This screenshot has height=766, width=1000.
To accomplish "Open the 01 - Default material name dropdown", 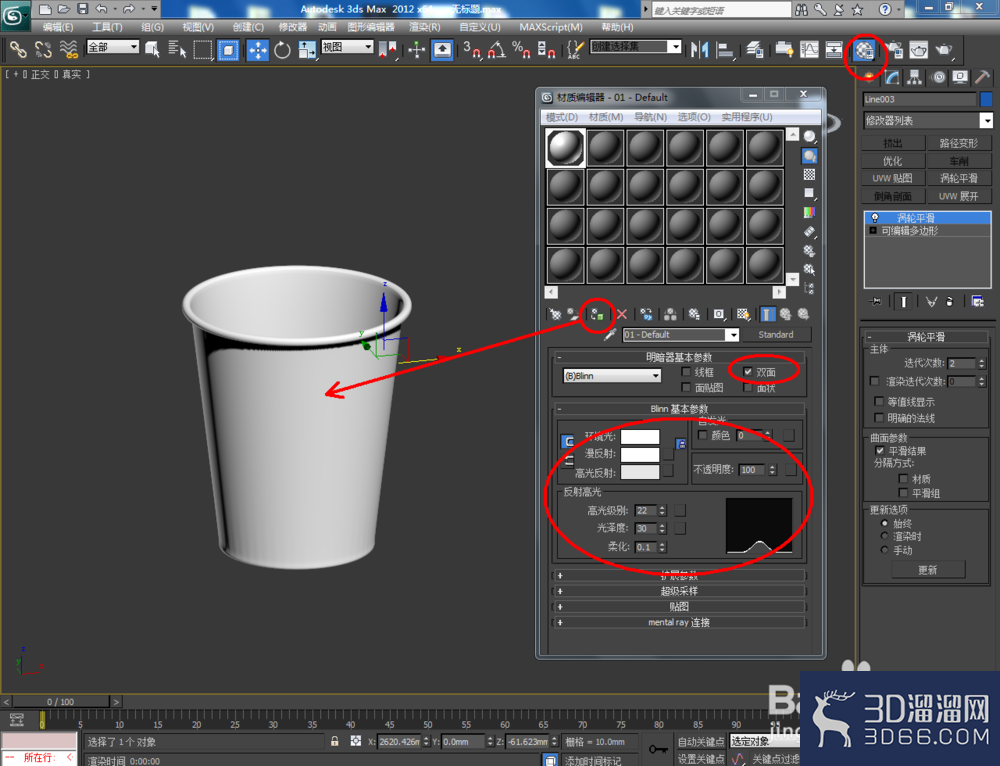I will [x=680, y=334].
